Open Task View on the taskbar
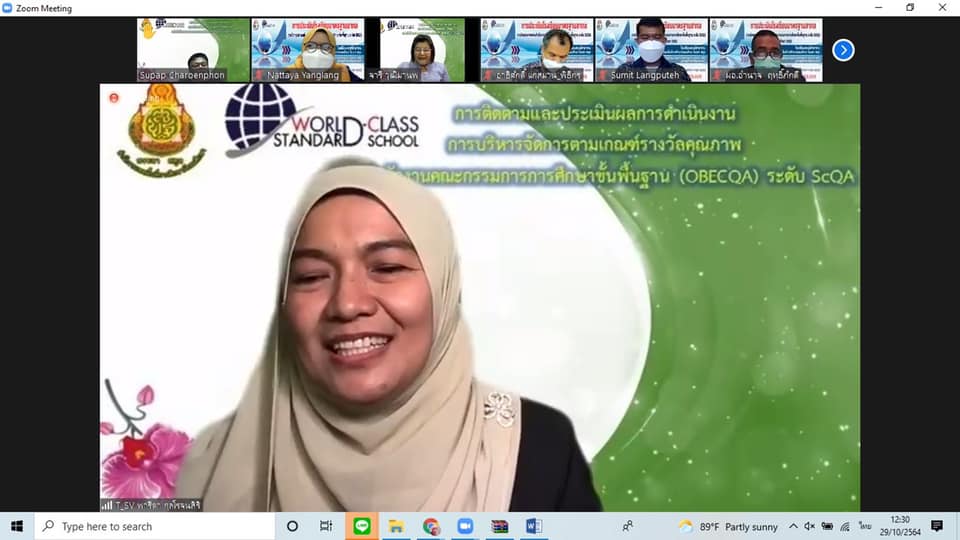 tap(326, 526)
